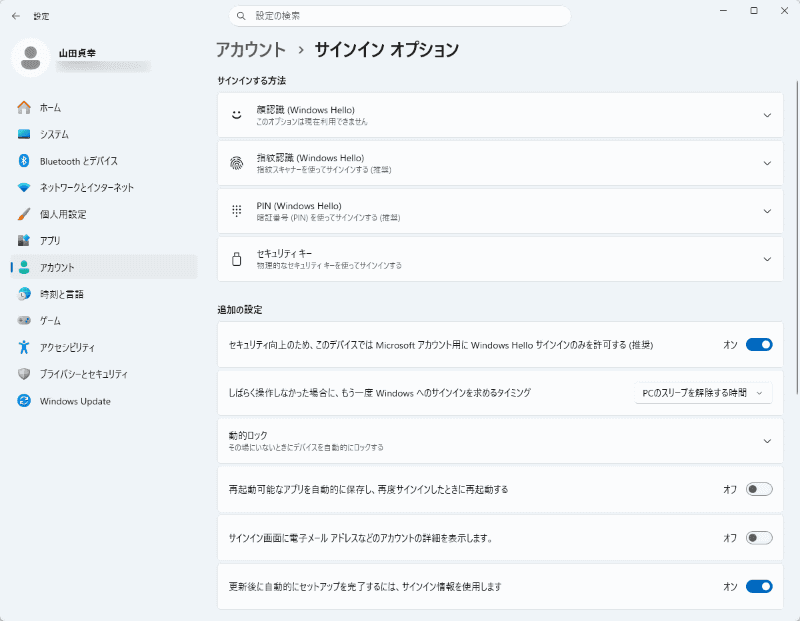Click アカウント breadcrumb link
The image size is (800, 621).
pos(251,49)
